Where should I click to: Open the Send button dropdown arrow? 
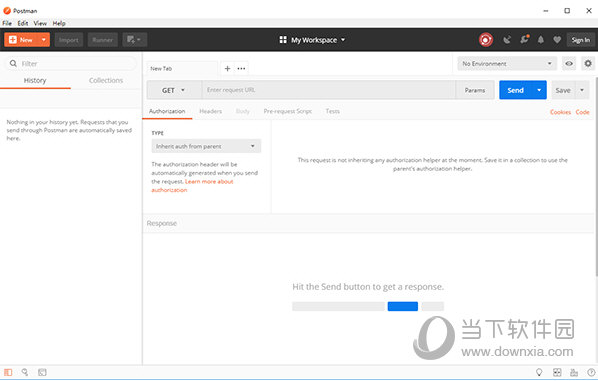539,90
